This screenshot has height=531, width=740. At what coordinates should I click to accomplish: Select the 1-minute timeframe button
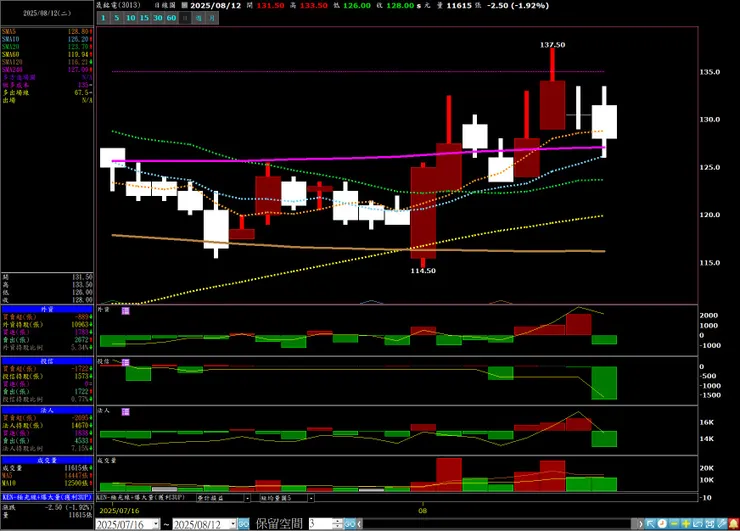(103, 18)
